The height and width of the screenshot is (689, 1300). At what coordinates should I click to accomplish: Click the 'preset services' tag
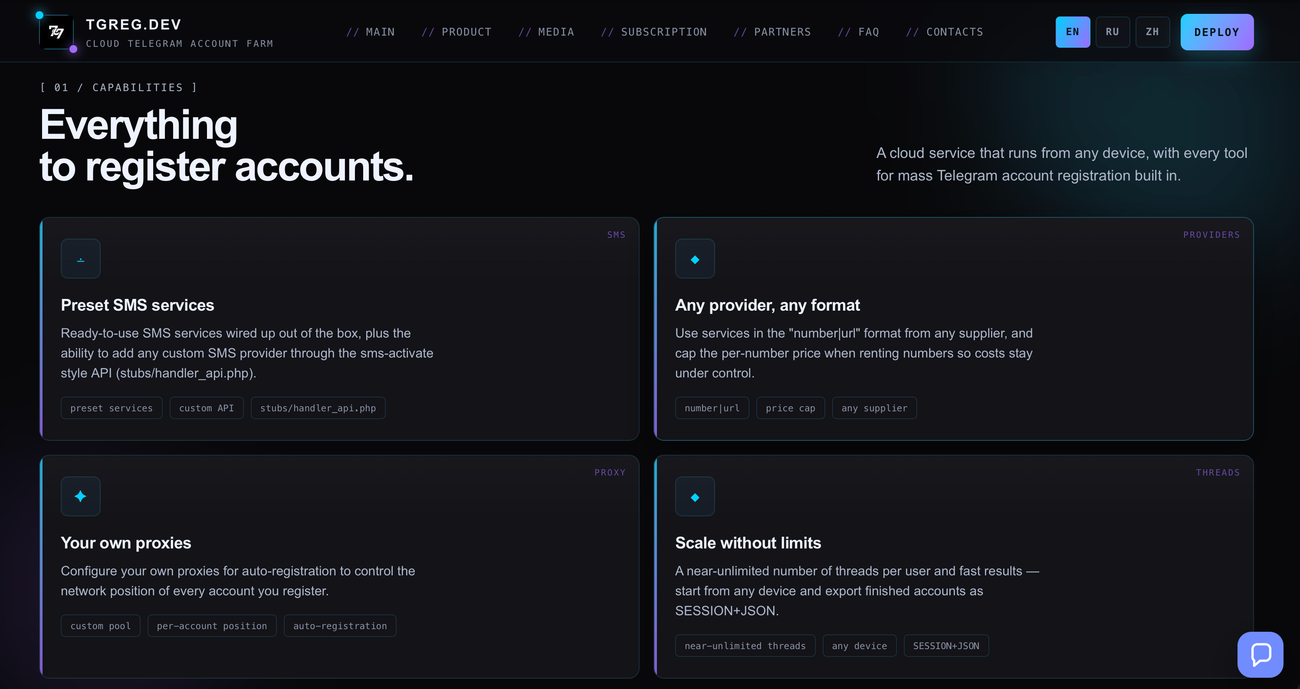[x=111, y=408]
